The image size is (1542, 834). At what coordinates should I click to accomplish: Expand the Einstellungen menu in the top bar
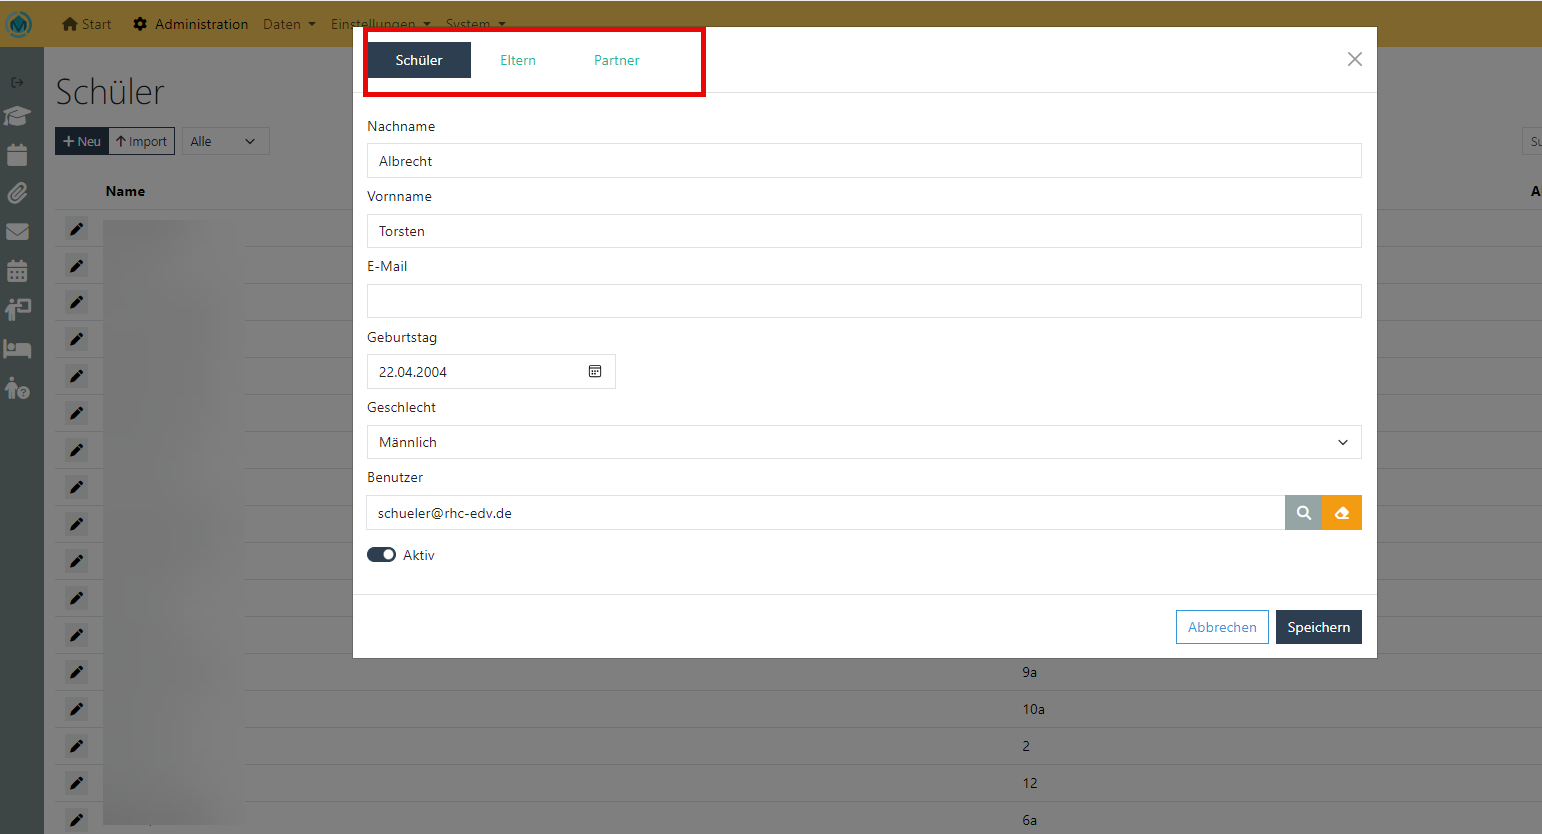(x=381, y=24)
